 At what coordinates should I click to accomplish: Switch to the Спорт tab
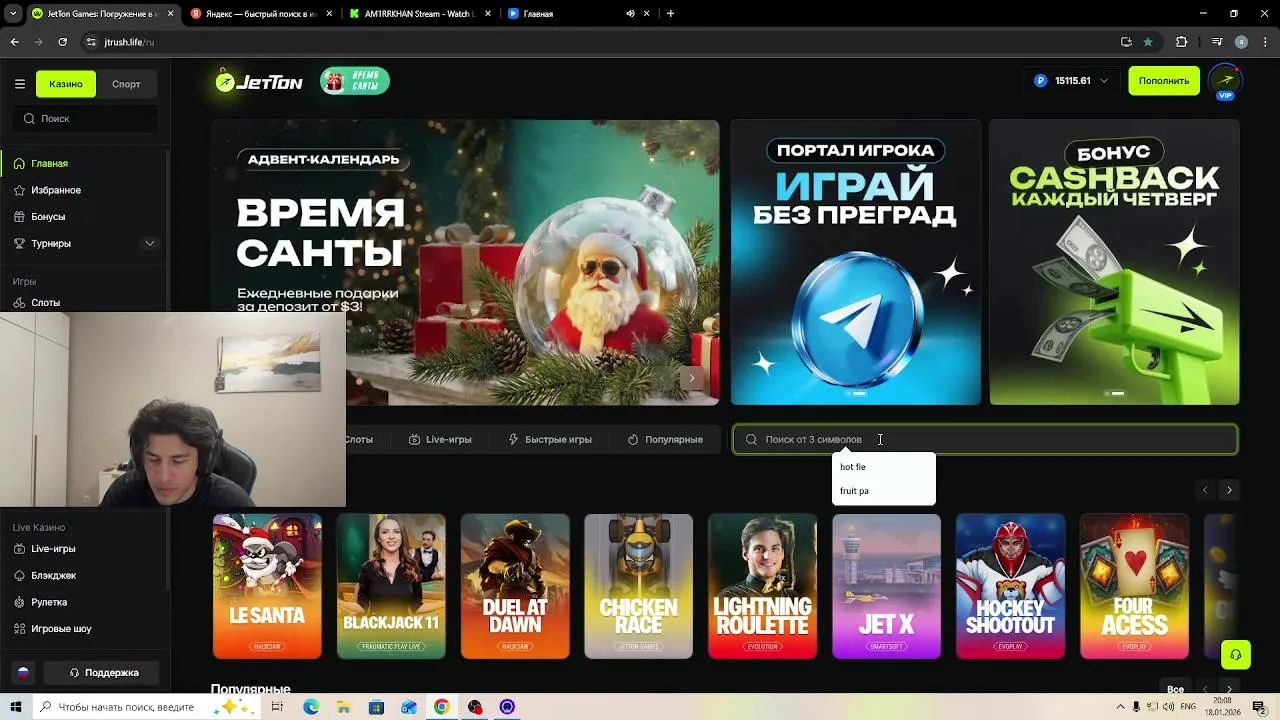point(126,84)
